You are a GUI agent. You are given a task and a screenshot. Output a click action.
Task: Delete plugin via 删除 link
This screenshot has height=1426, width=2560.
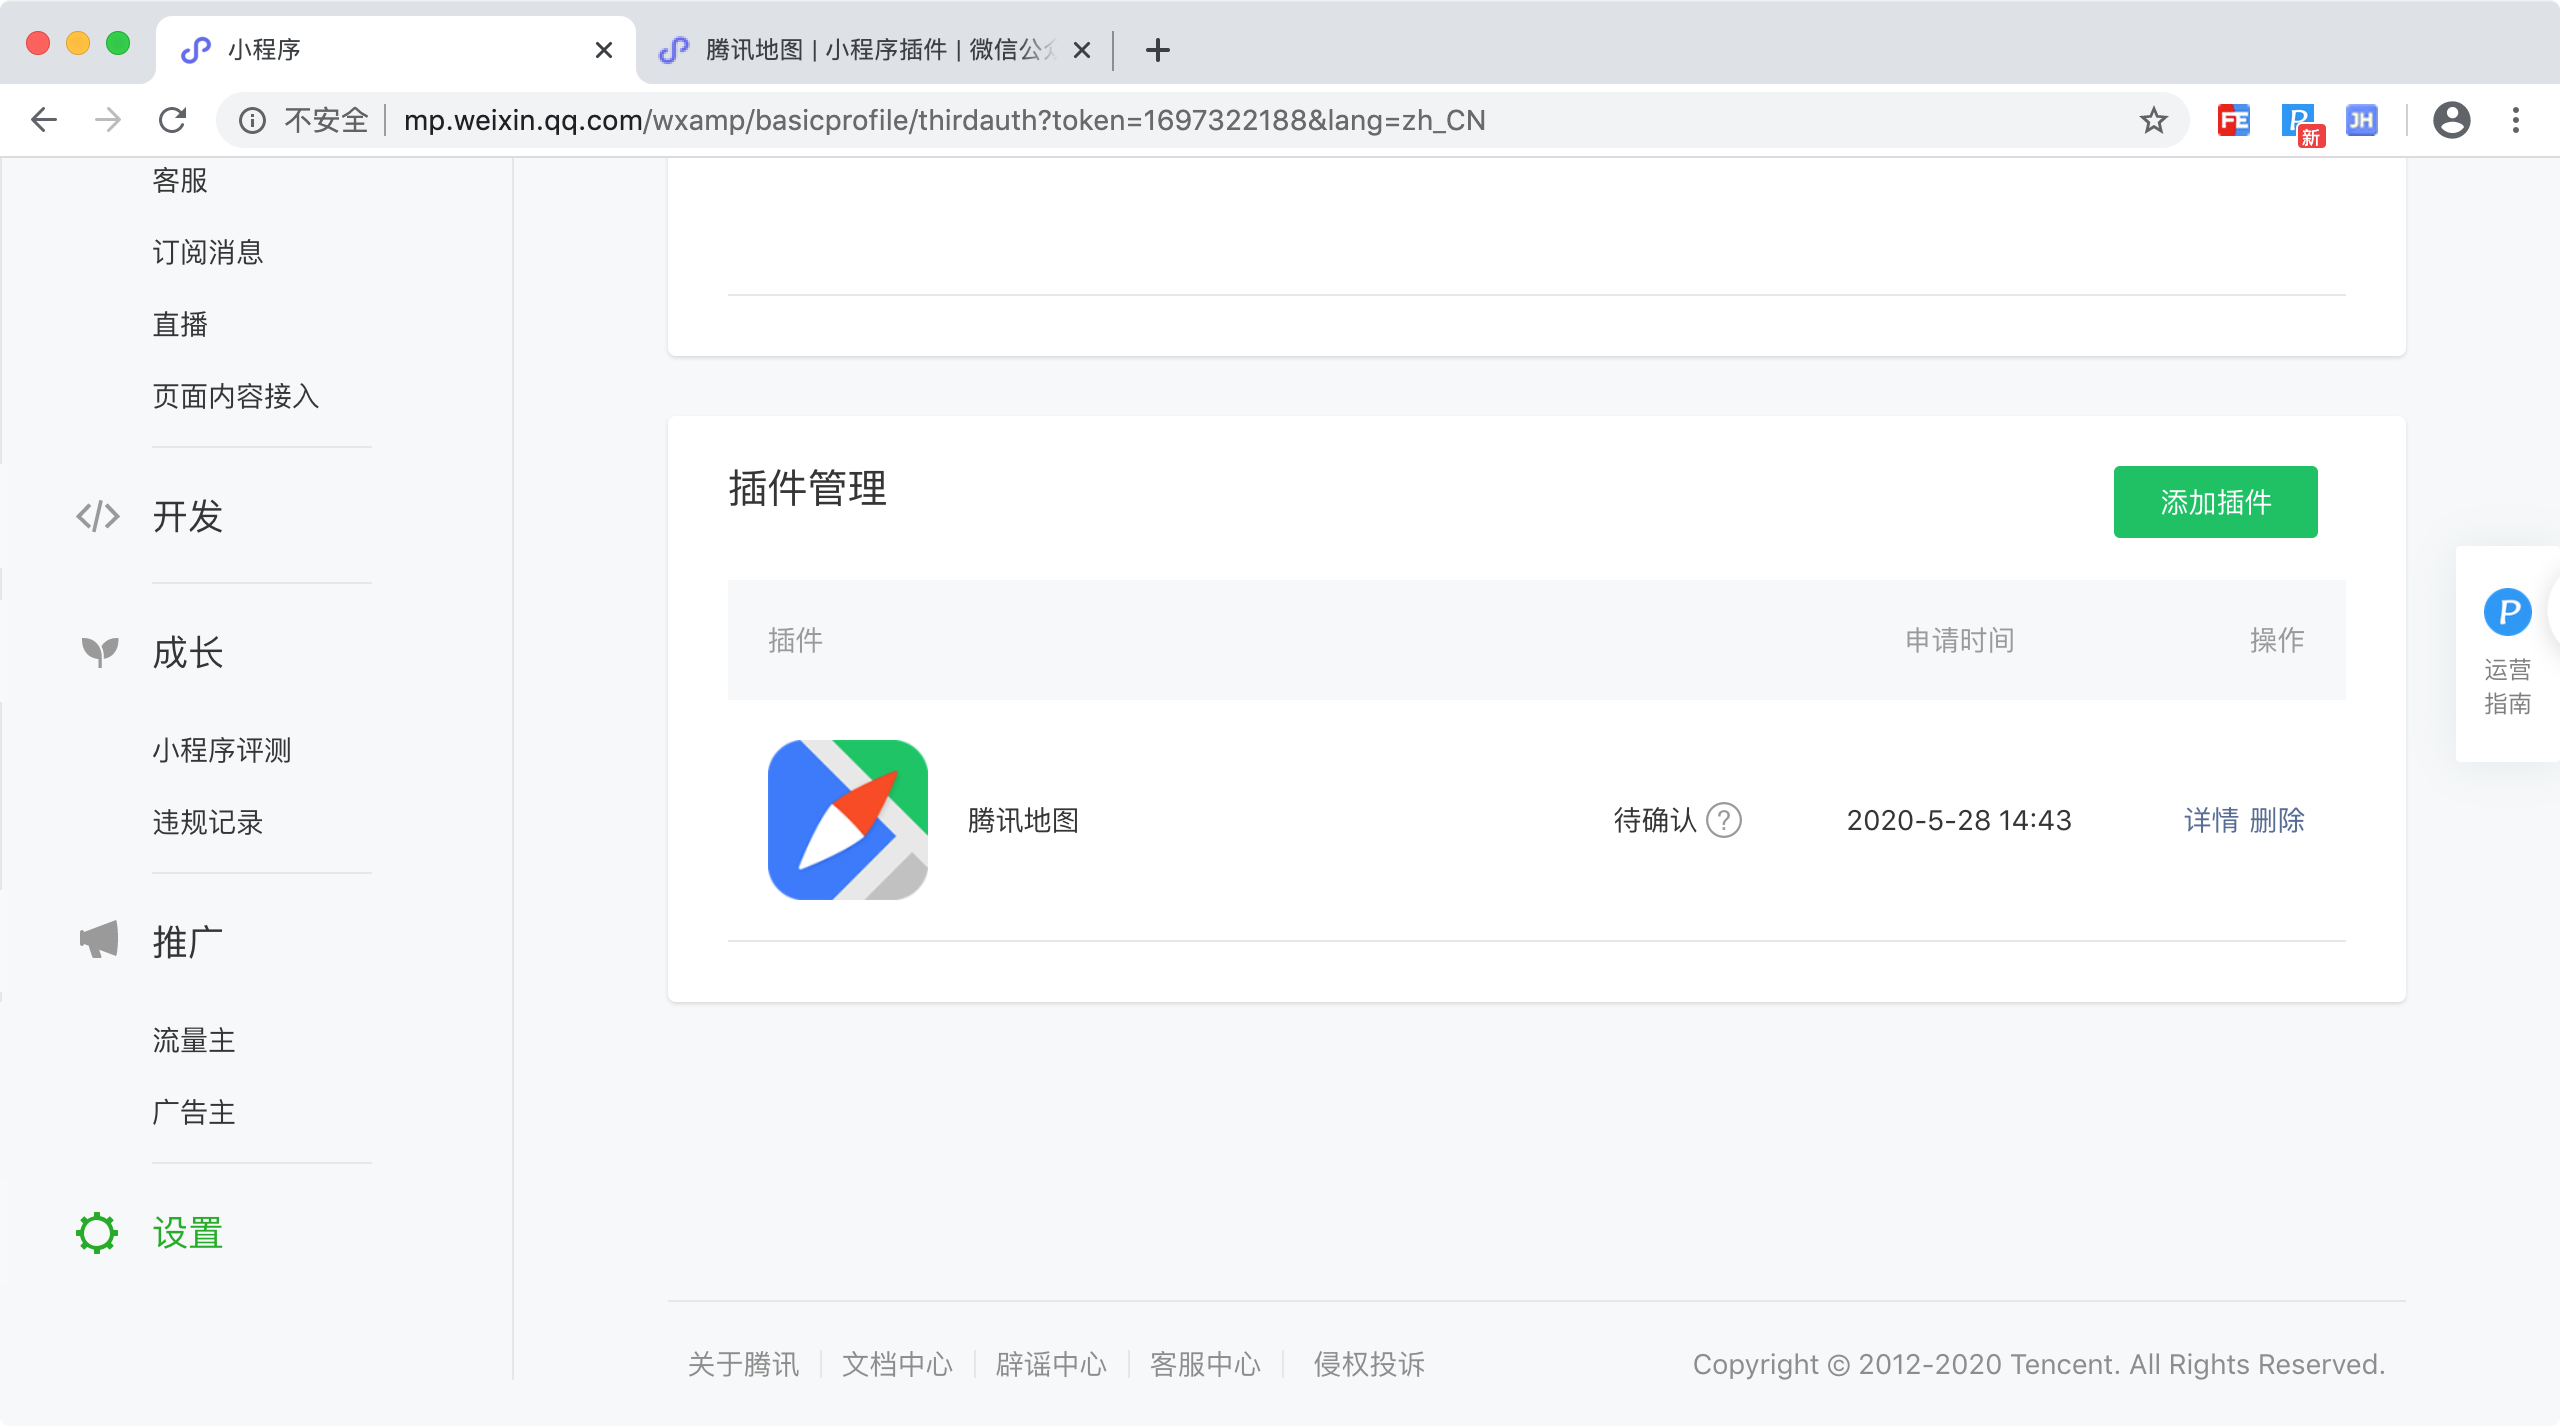[2277, 820]
